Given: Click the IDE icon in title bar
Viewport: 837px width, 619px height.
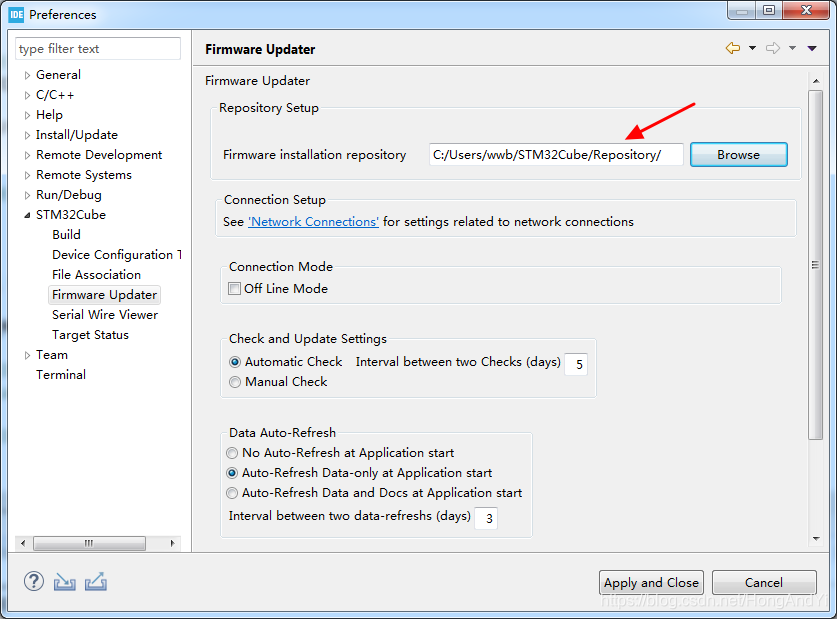Looking at the screenshot, I should (17, 14).
